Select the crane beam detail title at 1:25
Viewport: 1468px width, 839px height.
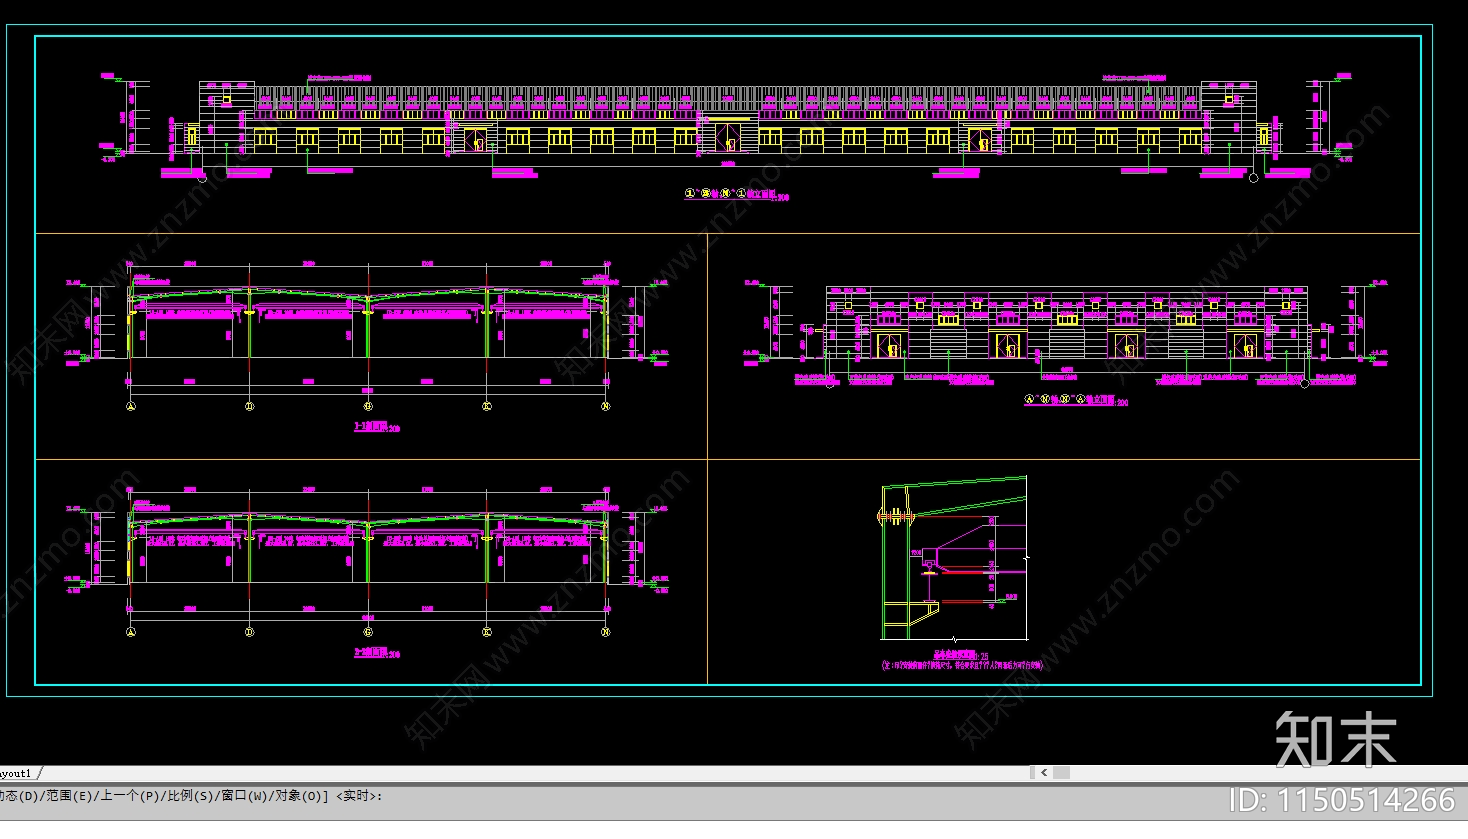click(x=961, y=656)
